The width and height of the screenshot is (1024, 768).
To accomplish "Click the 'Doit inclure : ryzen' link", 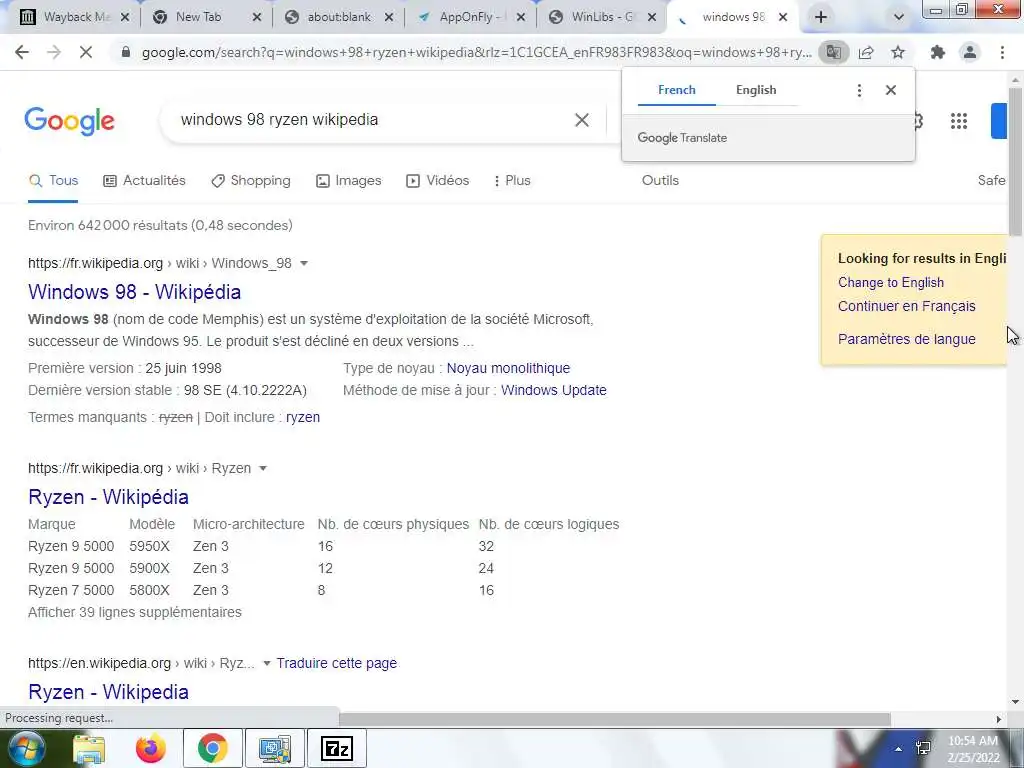I will (303, 417).
